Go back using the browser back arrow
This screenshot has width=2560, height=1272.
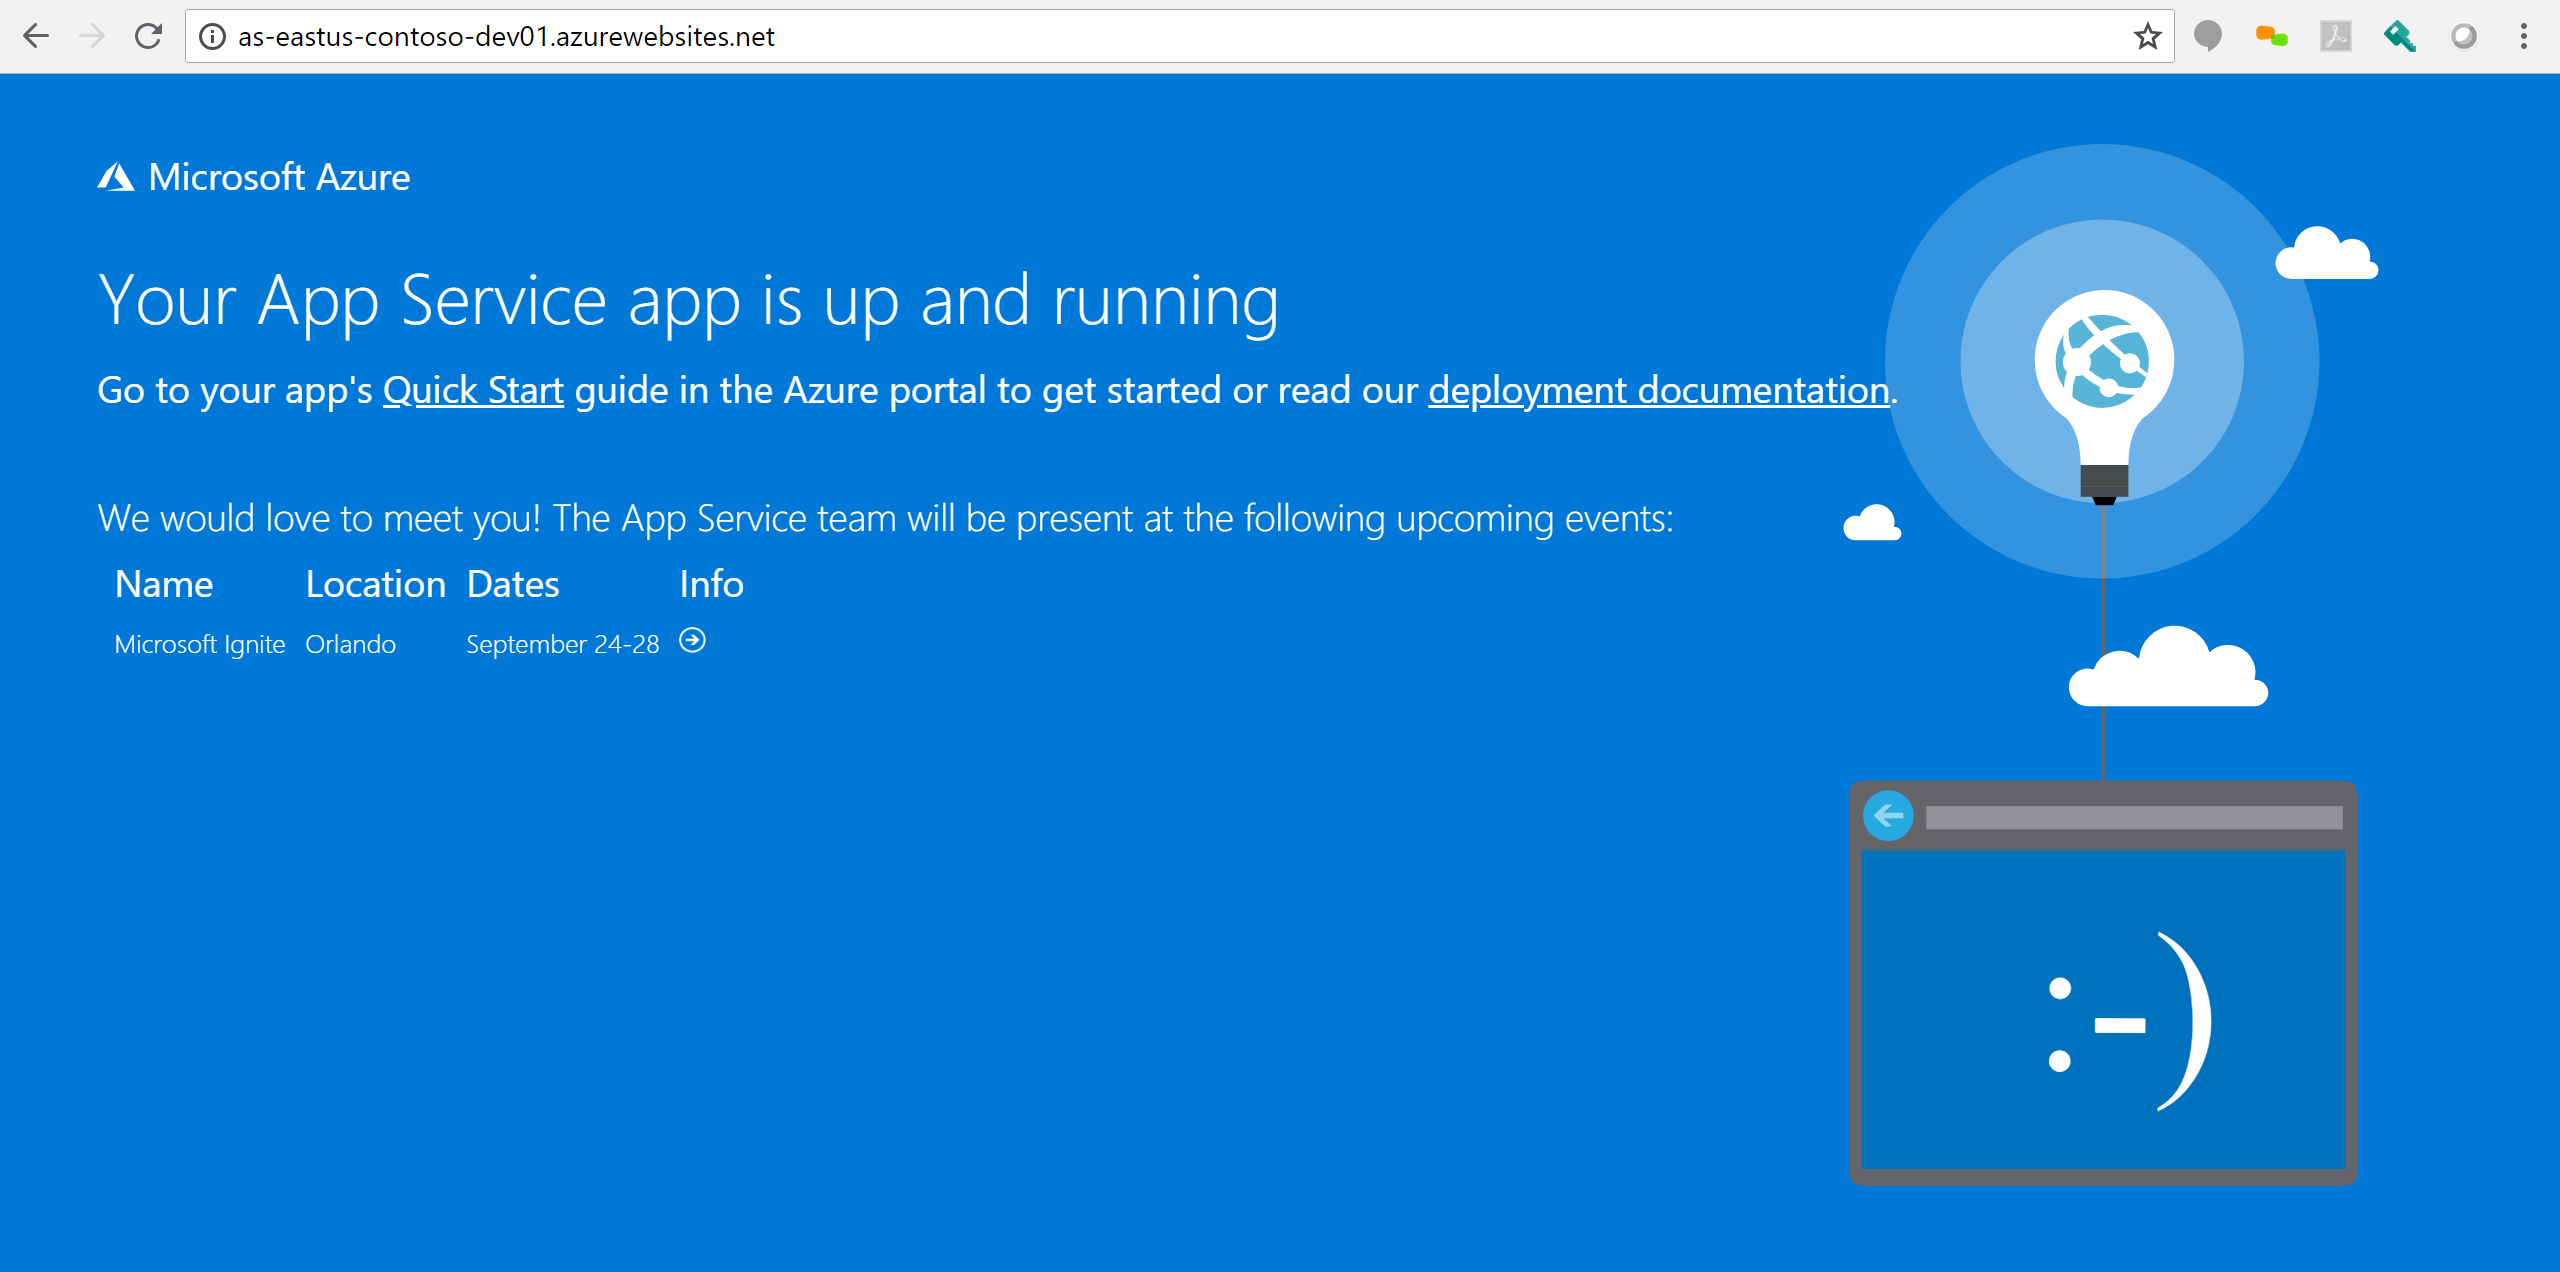coord(36,37)
